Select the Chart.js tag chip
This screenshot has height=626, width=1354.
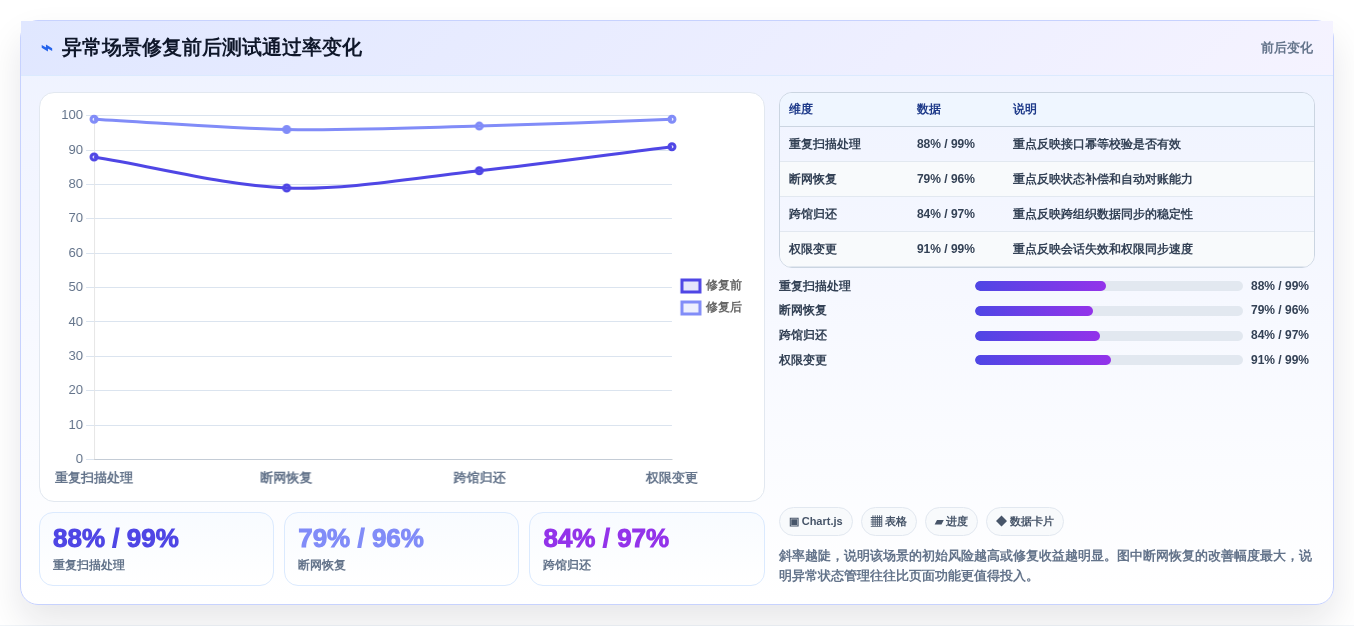point(816,521)
